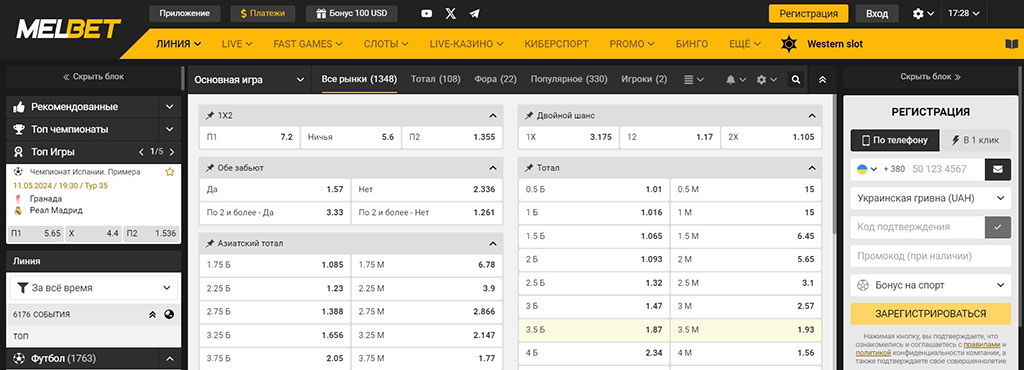Collapse the Азиатский тотал block
The image size is (1024, 370).
coord(493,243)
